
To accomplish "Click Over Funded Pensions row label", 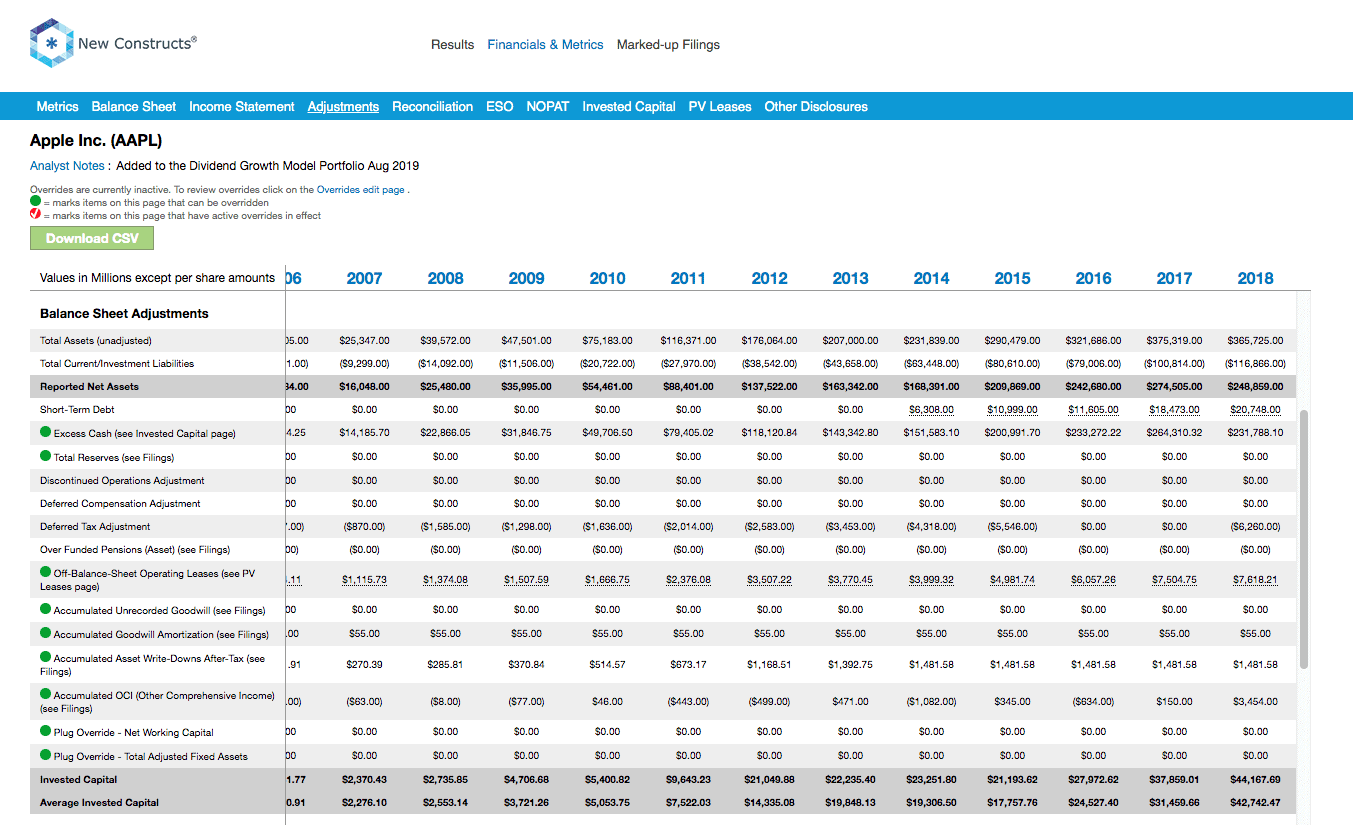I will click(135, 550).
